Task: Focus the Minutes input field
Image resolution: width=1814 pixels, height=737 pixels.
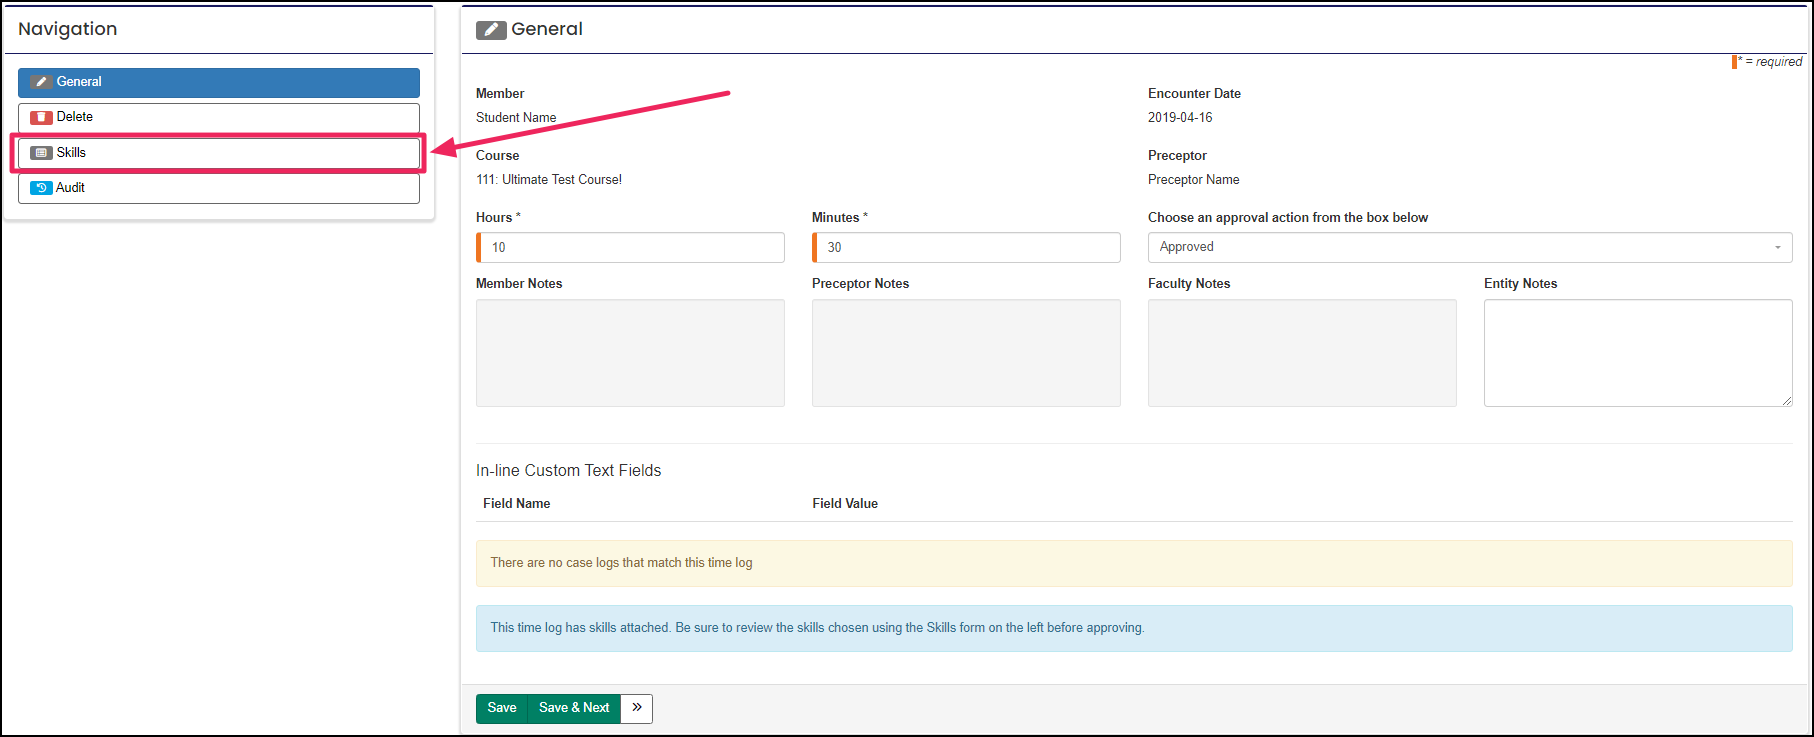Action: [968, 248]
